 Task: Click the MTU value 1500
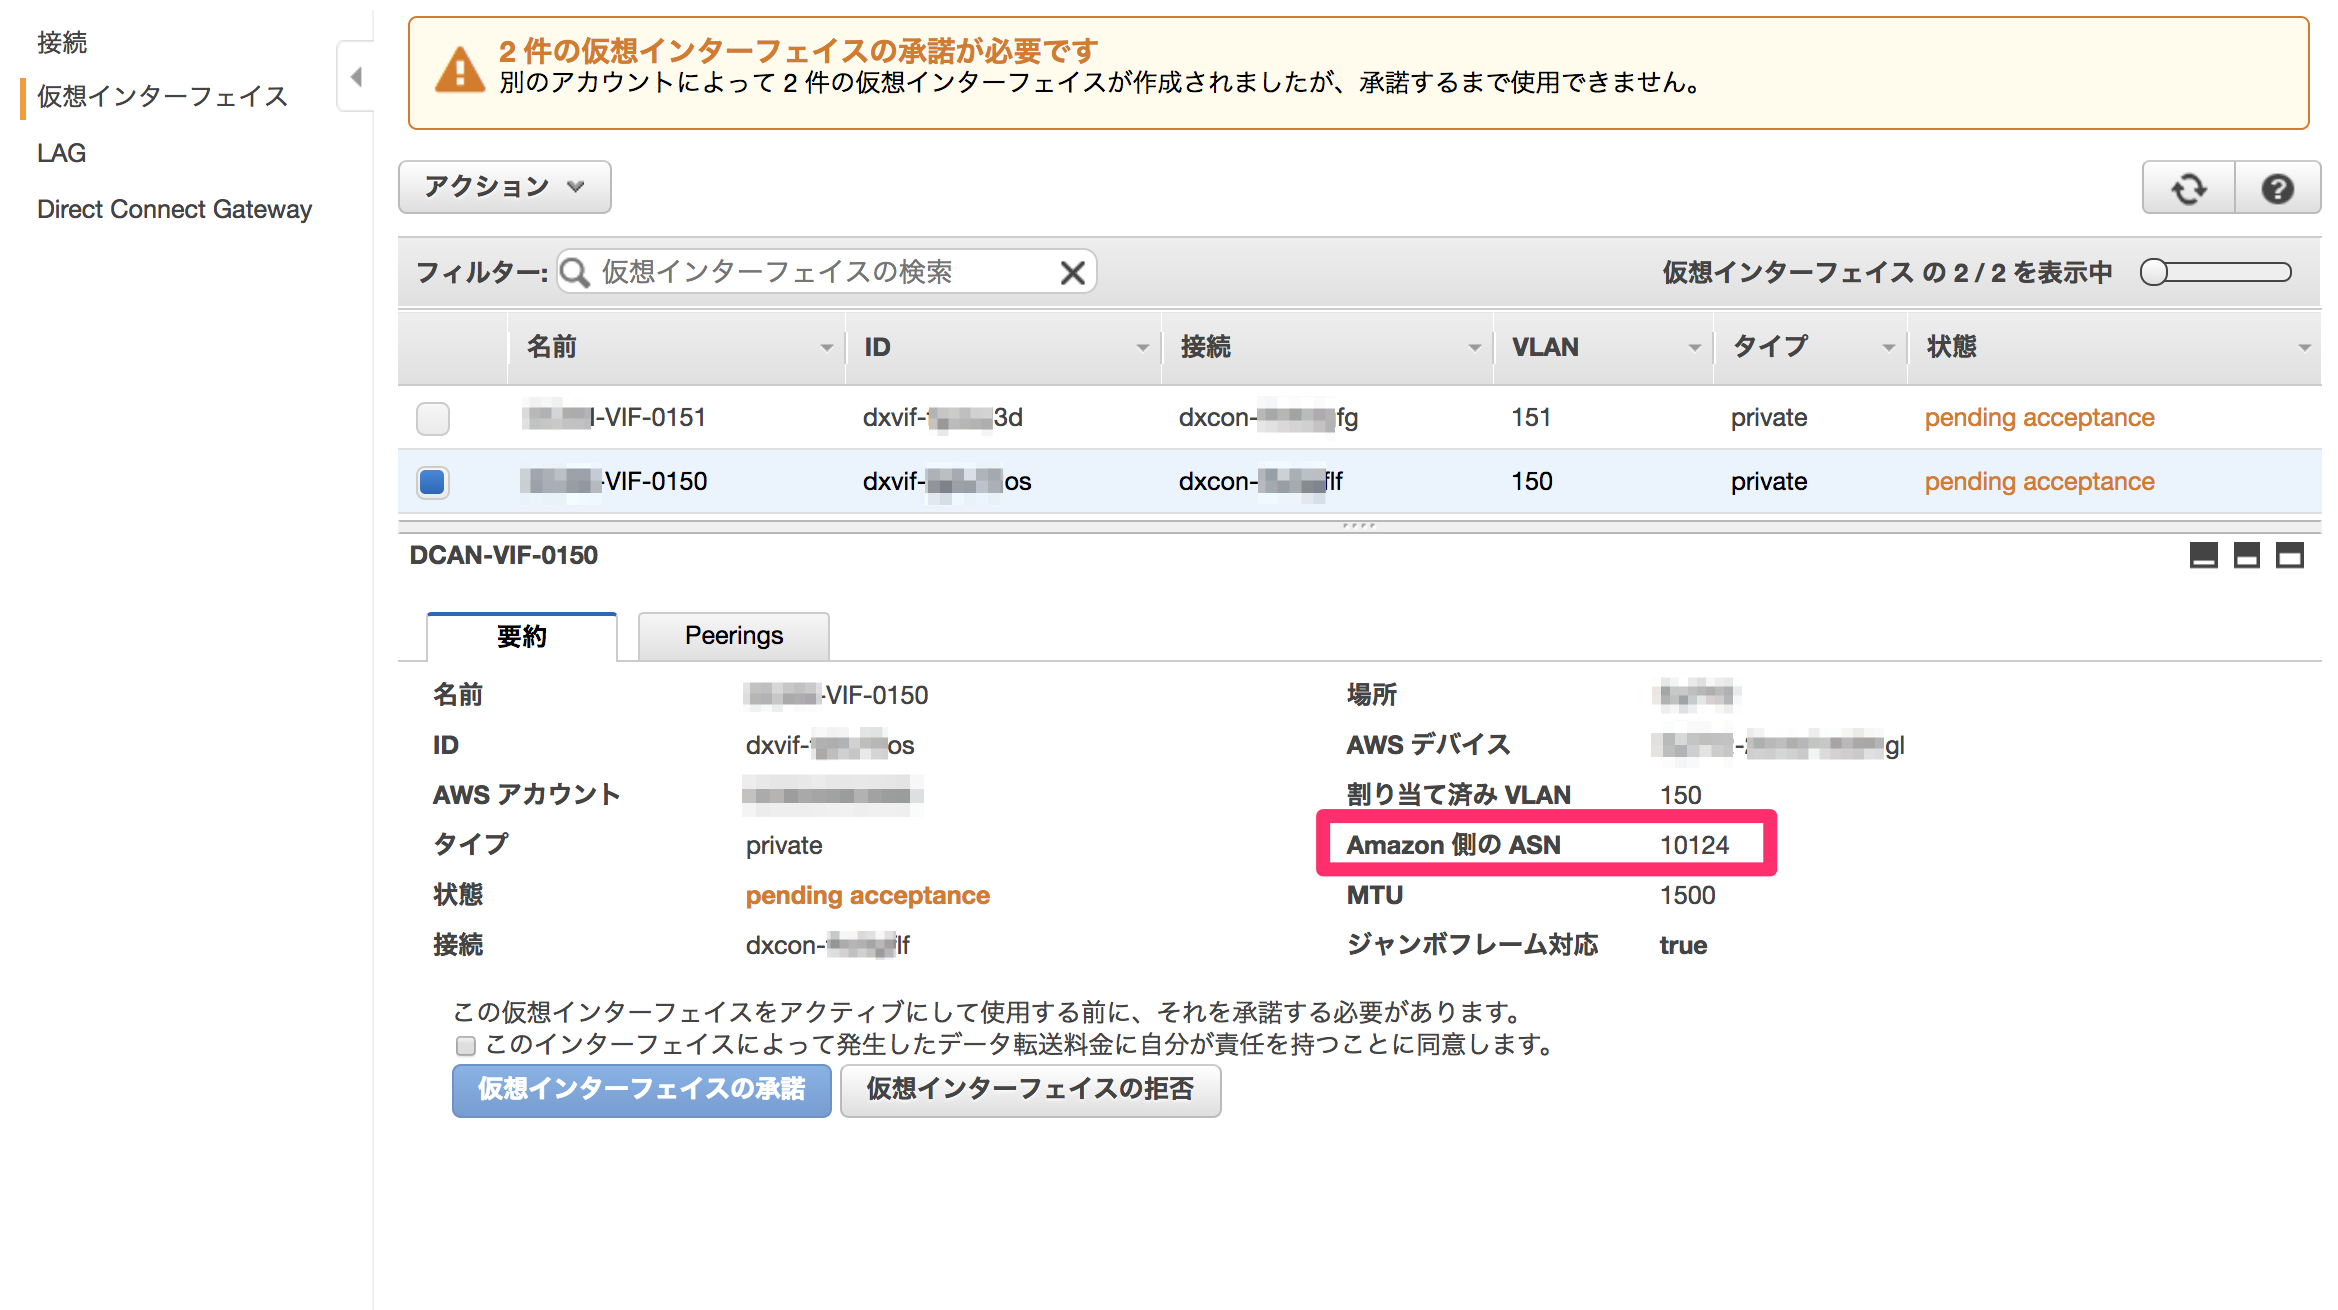pos(1687,895)
